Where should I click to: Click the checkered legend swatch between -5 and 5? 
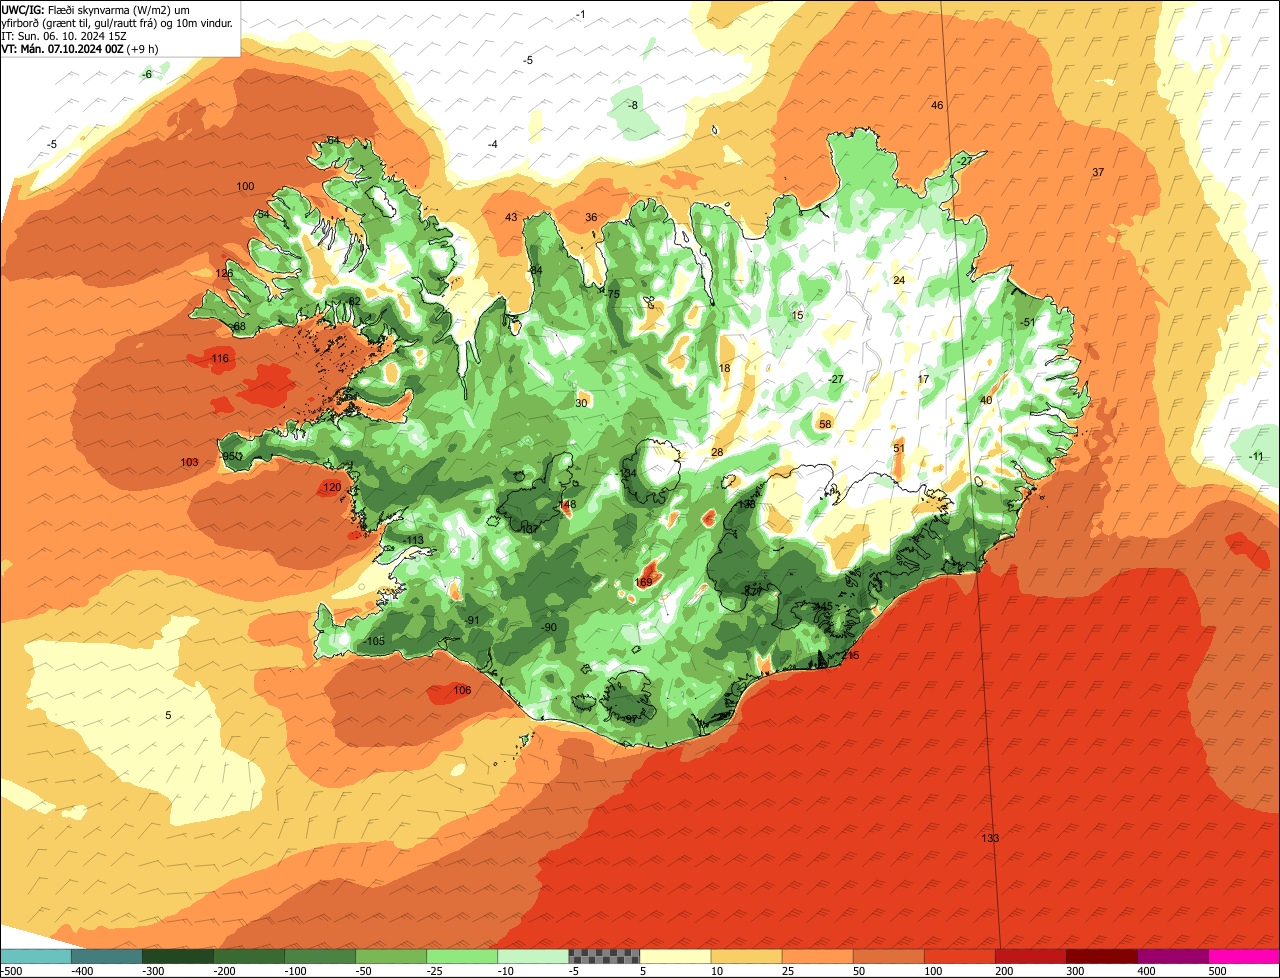(604, 956)
